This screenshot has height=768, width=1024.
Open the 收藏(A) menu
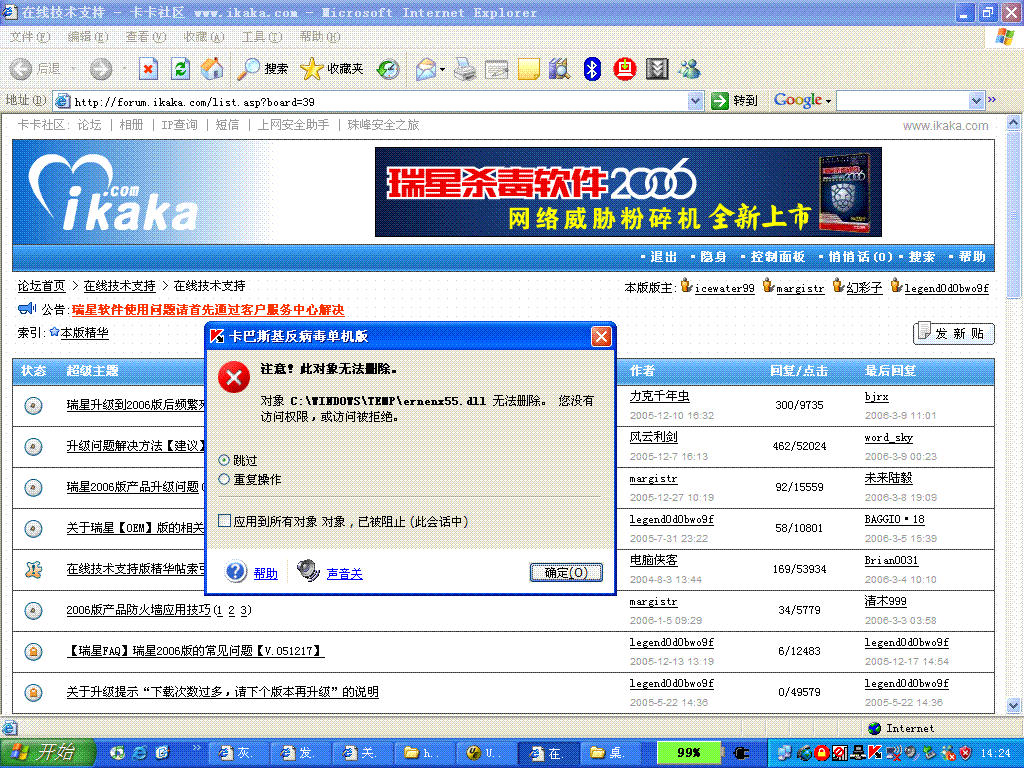[x=204, y=37]
